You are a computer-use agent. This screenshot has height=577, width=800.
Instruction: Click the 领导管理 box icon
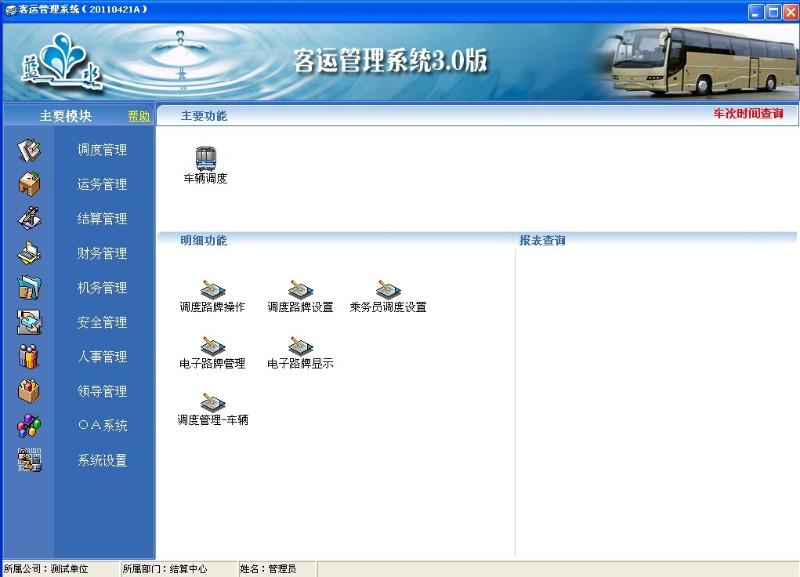29,391
